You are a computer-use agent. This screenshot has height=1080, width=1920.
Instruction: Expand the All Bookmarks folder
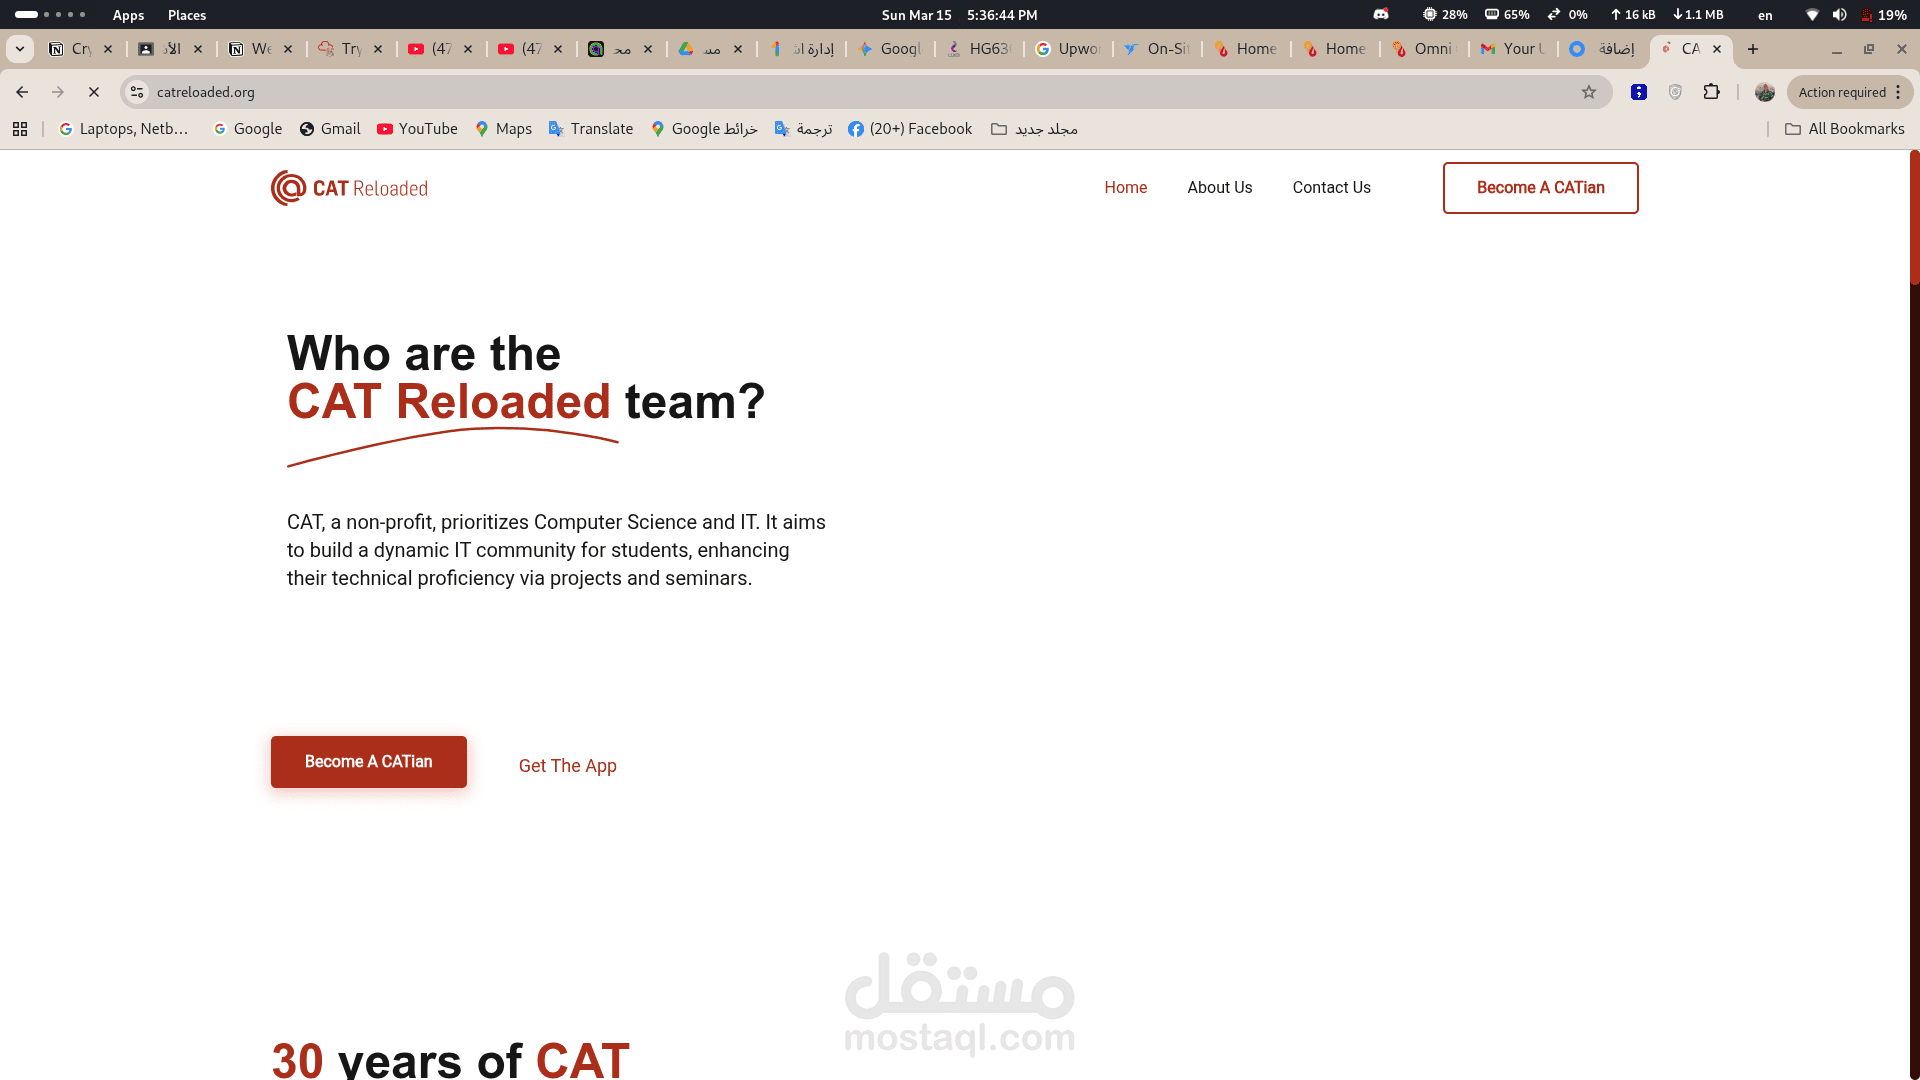(x=1845, y=129)
